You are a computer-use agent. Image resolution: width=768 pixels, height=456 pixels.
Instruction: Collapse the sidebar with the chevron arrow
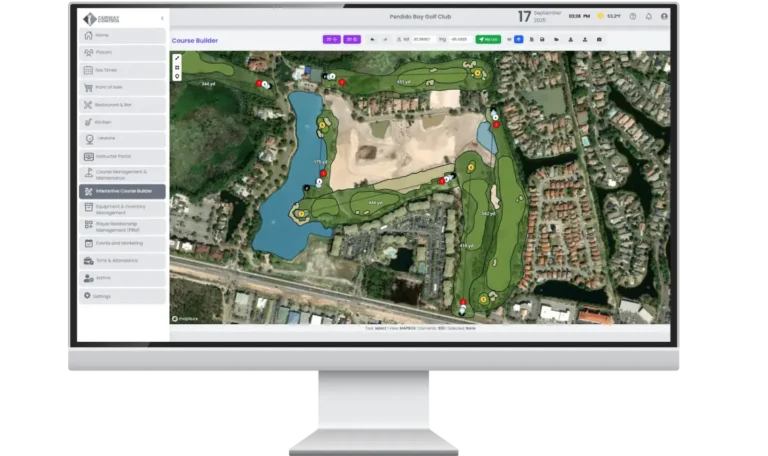coord(162,18)
